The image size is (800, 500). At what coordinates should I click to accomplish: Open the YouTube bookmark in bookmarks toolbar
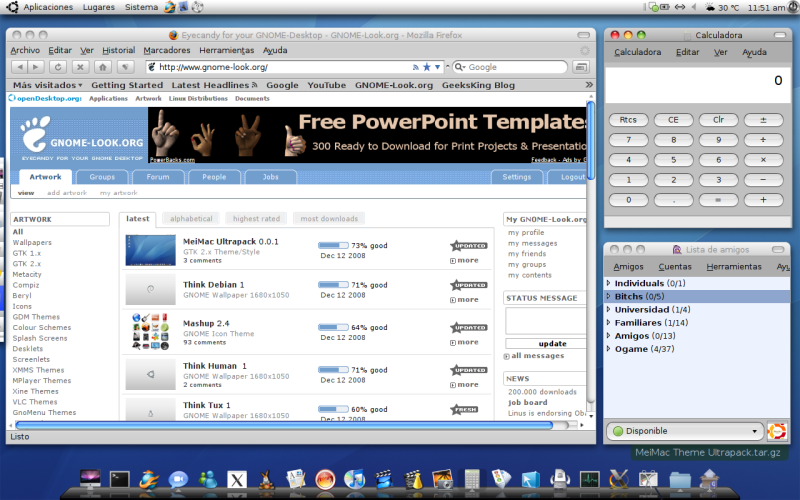327,85
